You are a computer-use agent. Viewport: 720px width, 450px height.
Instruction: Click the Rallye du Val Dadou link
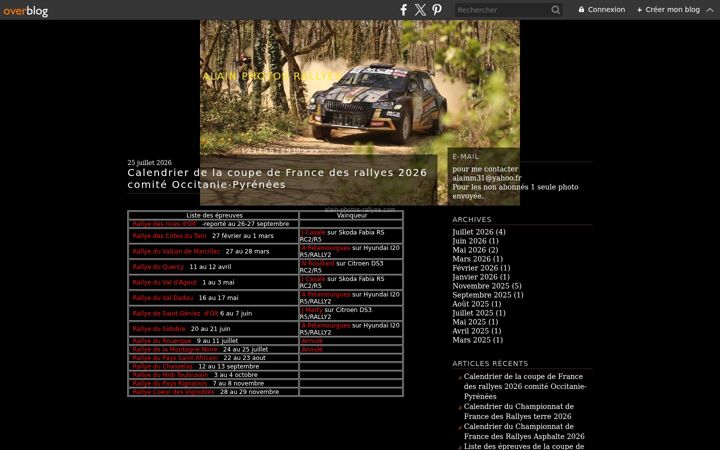[x=163, y=298]
